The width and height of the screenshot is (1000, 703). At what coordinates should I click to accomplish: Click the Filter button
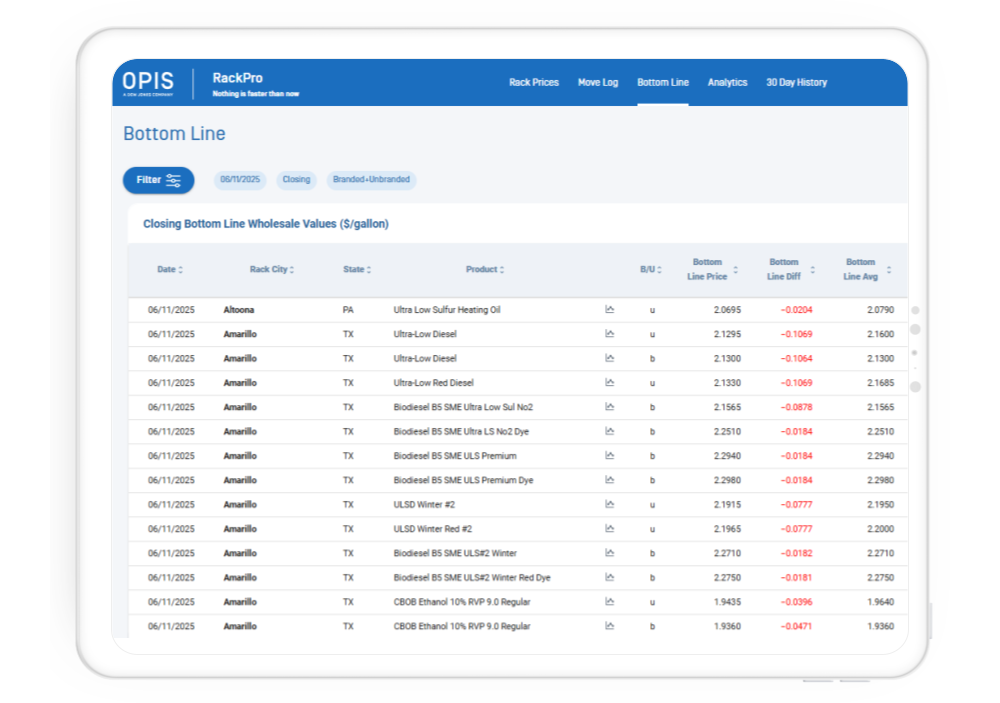[158, 180]
